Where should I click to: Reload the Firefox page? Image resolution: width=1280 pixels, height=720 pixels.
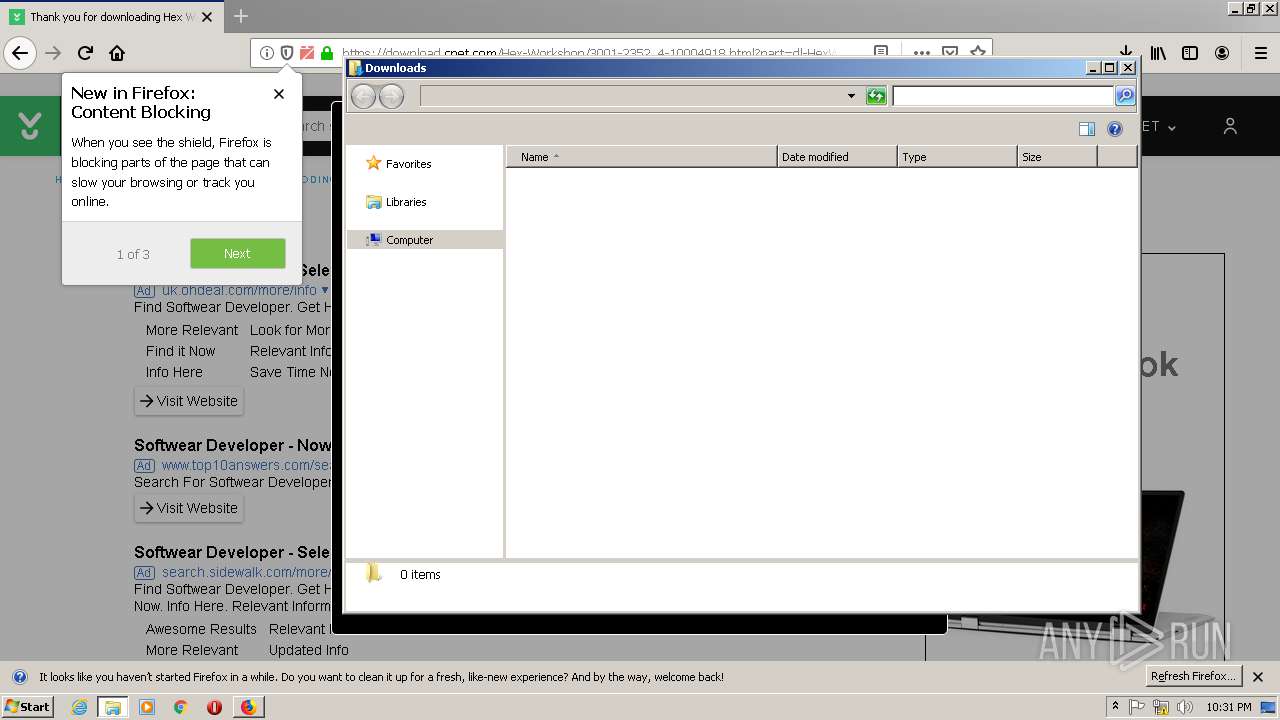pos(85,53)
